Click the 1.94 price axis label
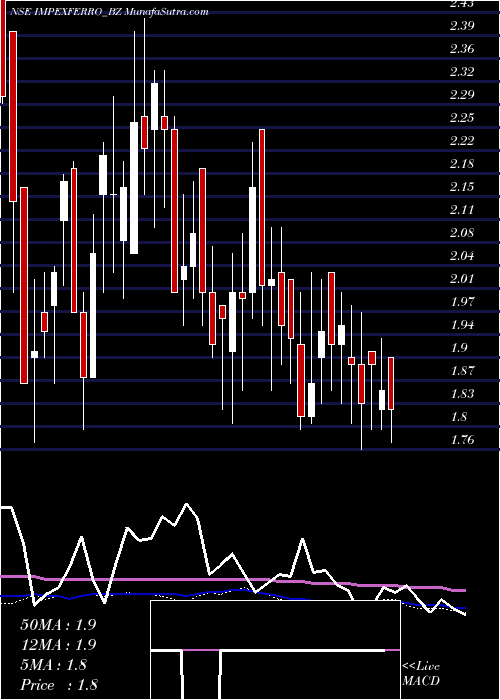500x700 pixels. (461, 325)
